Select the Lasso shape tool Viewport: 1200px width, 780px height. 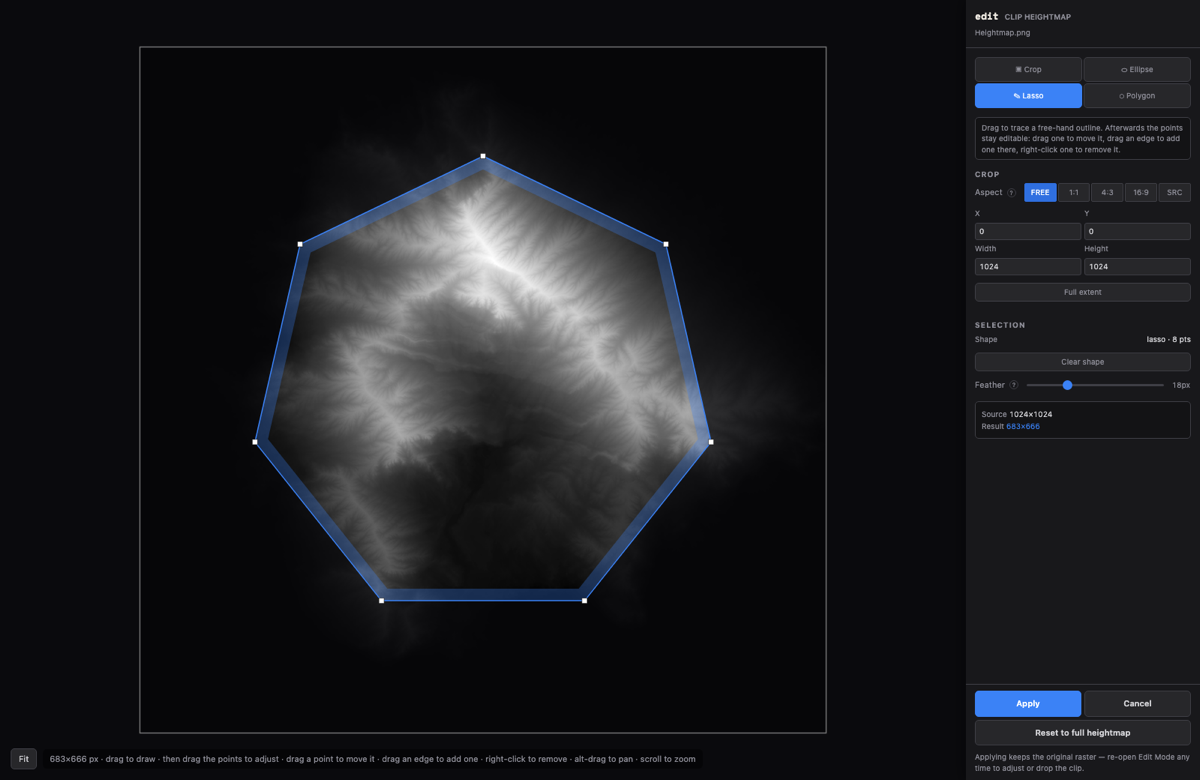coord(1028,96)
